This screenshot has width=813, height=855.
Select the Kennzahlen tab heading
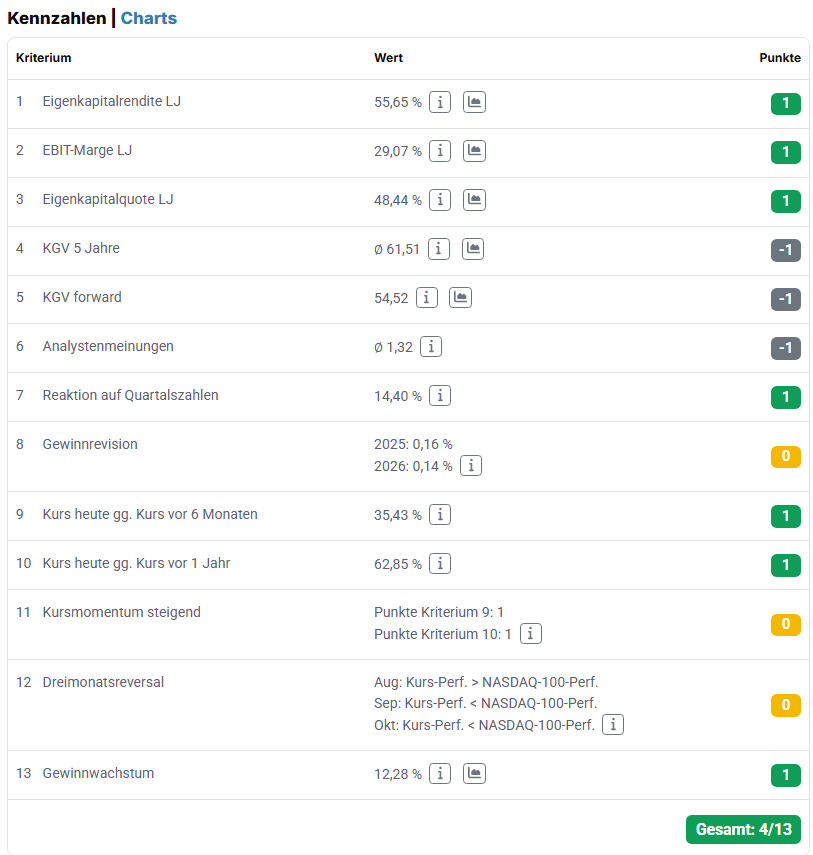(x=56, y=18)
